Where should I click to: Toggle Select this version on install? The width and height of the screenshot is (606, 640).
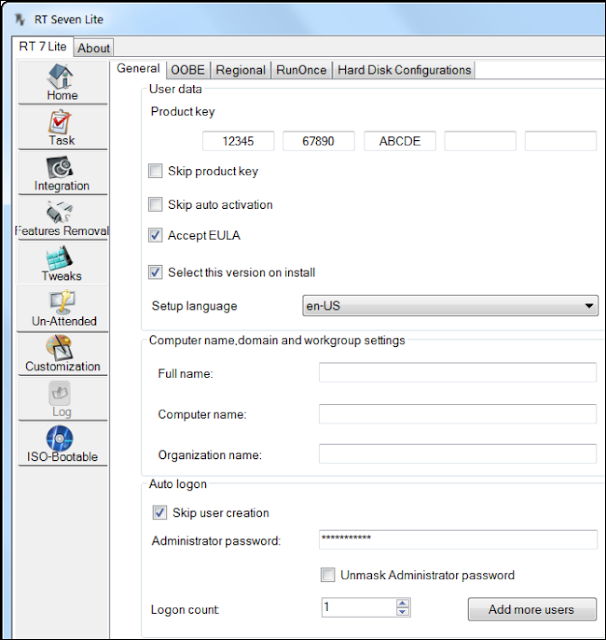click(155, 272)
